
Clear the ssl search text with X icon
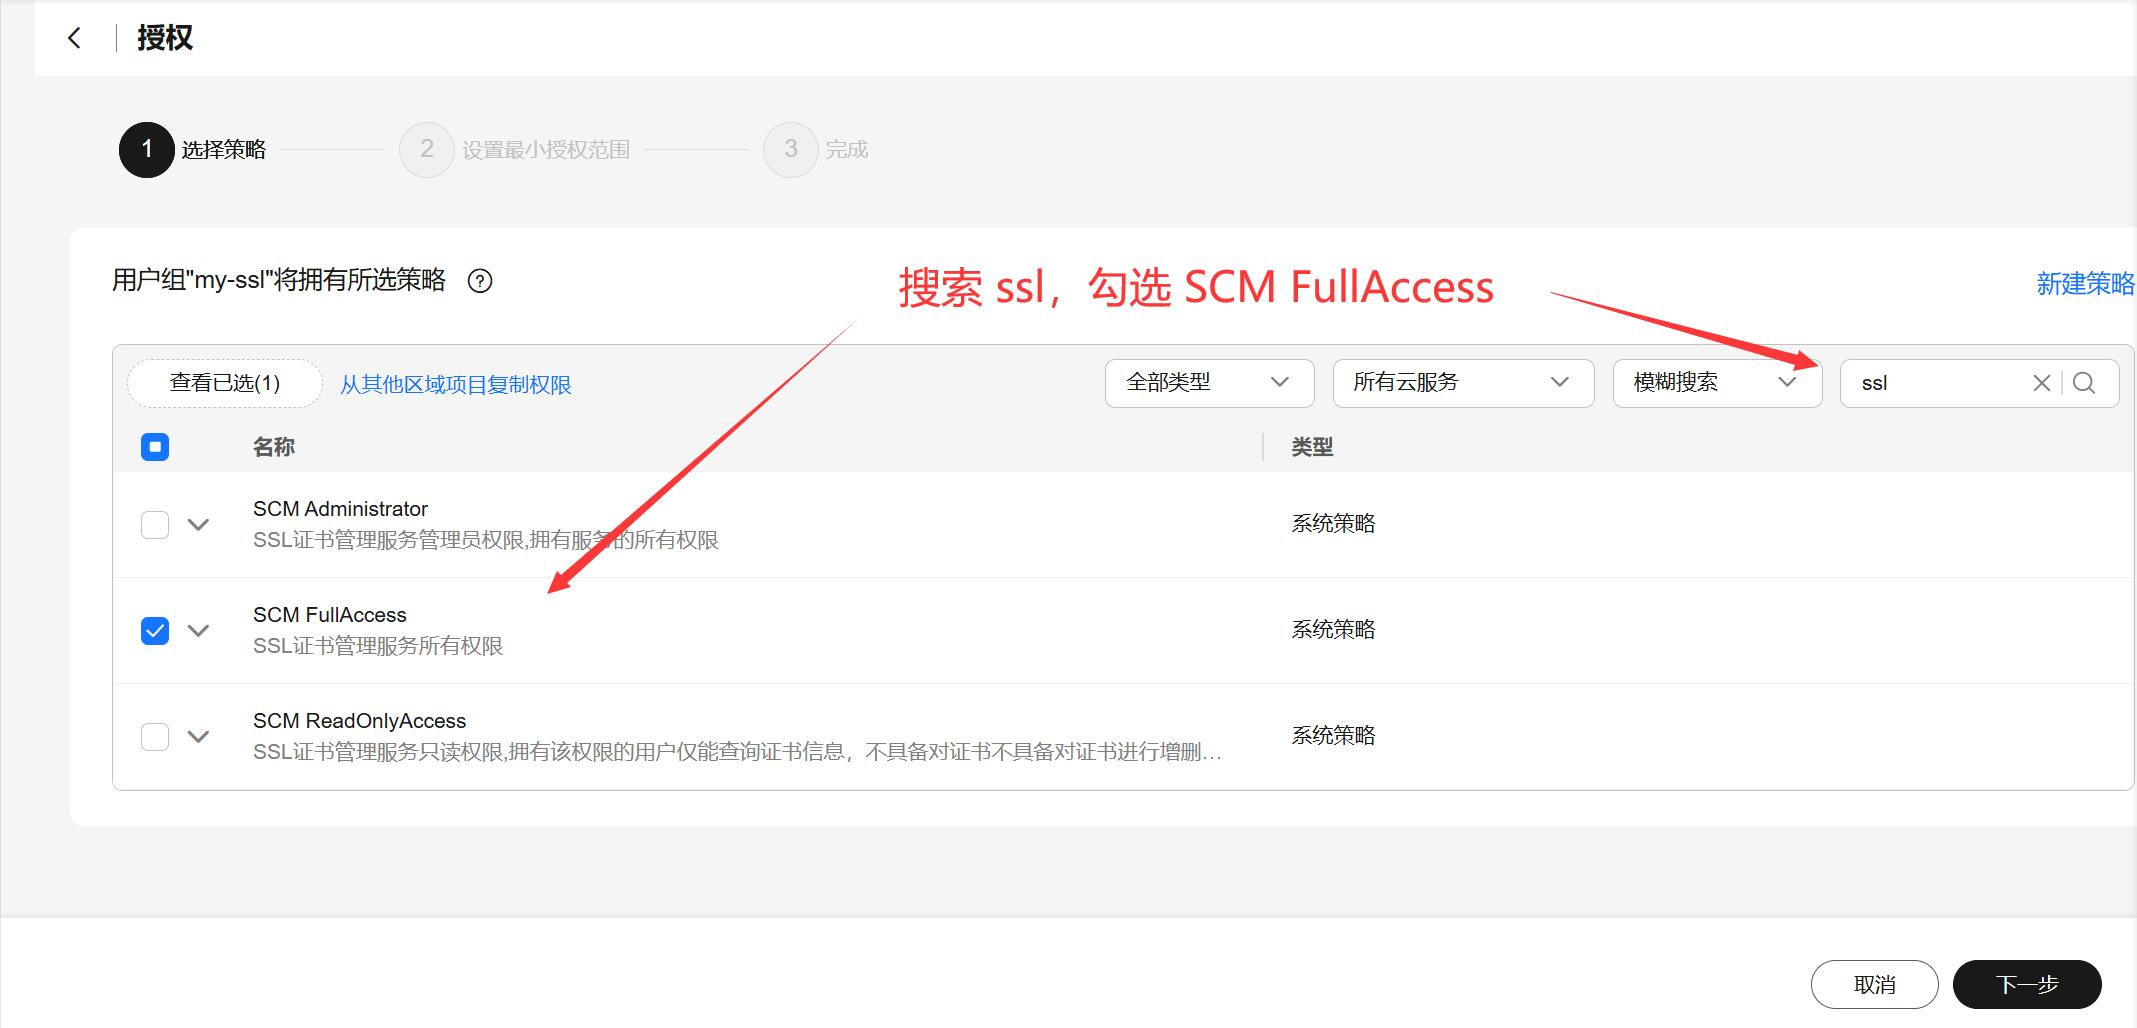click(x=2041, y=383)
